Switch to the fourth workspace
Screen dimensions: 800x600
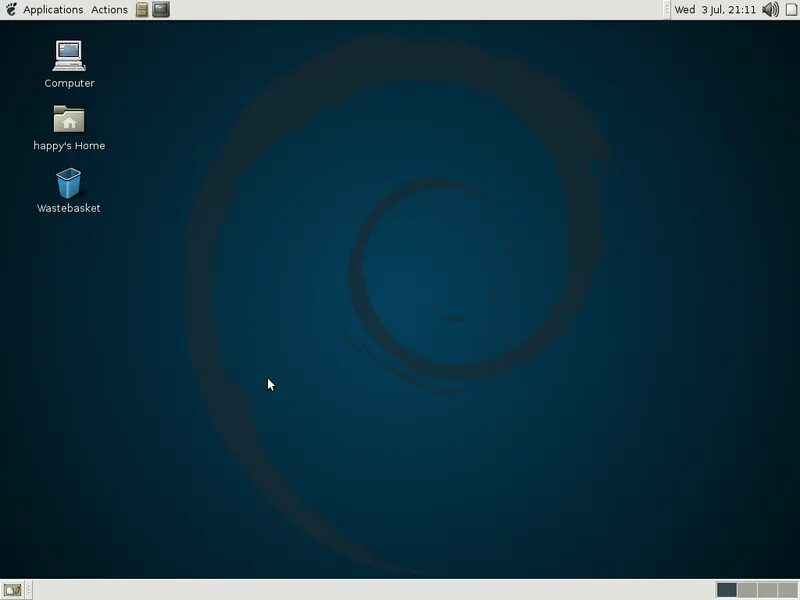[x=788, y=590]
